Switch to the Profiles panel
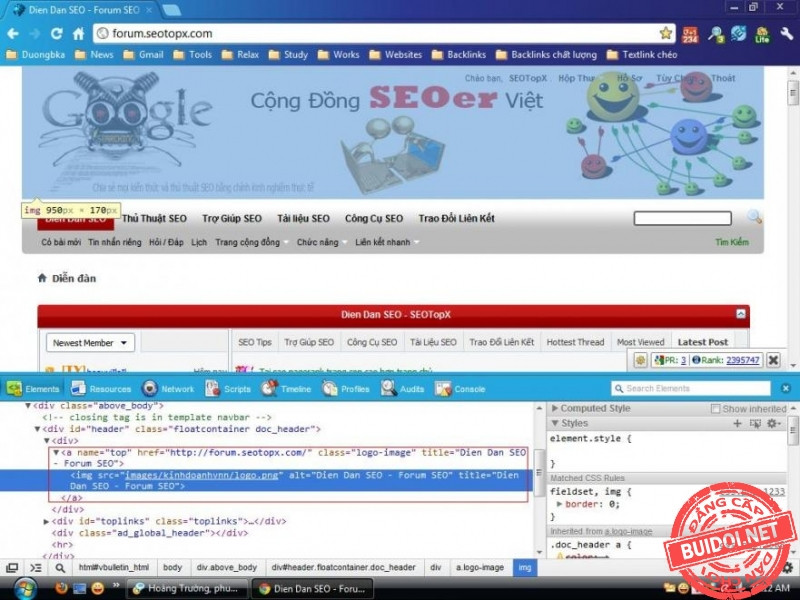The height and width of the screenshot is (600, 800). [x=345, y=389]
